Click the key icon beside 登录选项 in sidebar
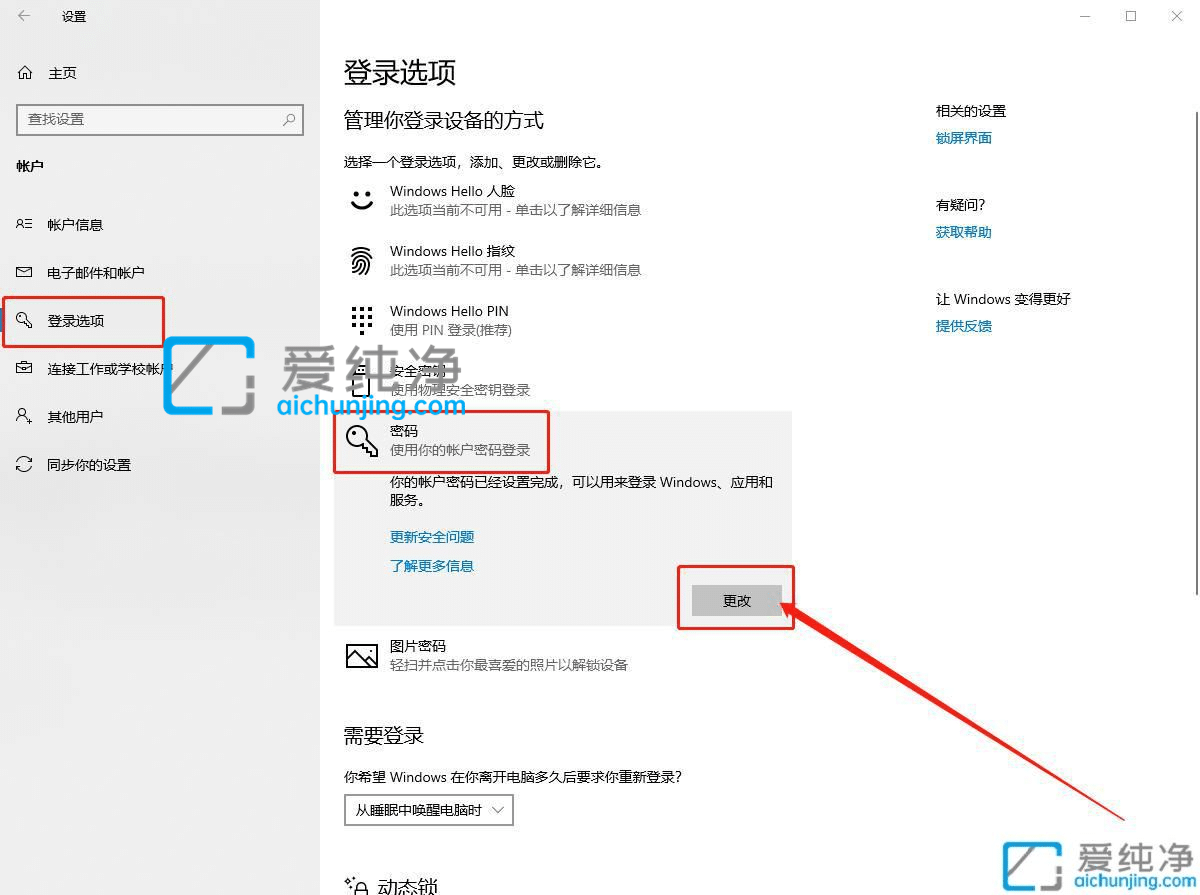 pos(25,320)
